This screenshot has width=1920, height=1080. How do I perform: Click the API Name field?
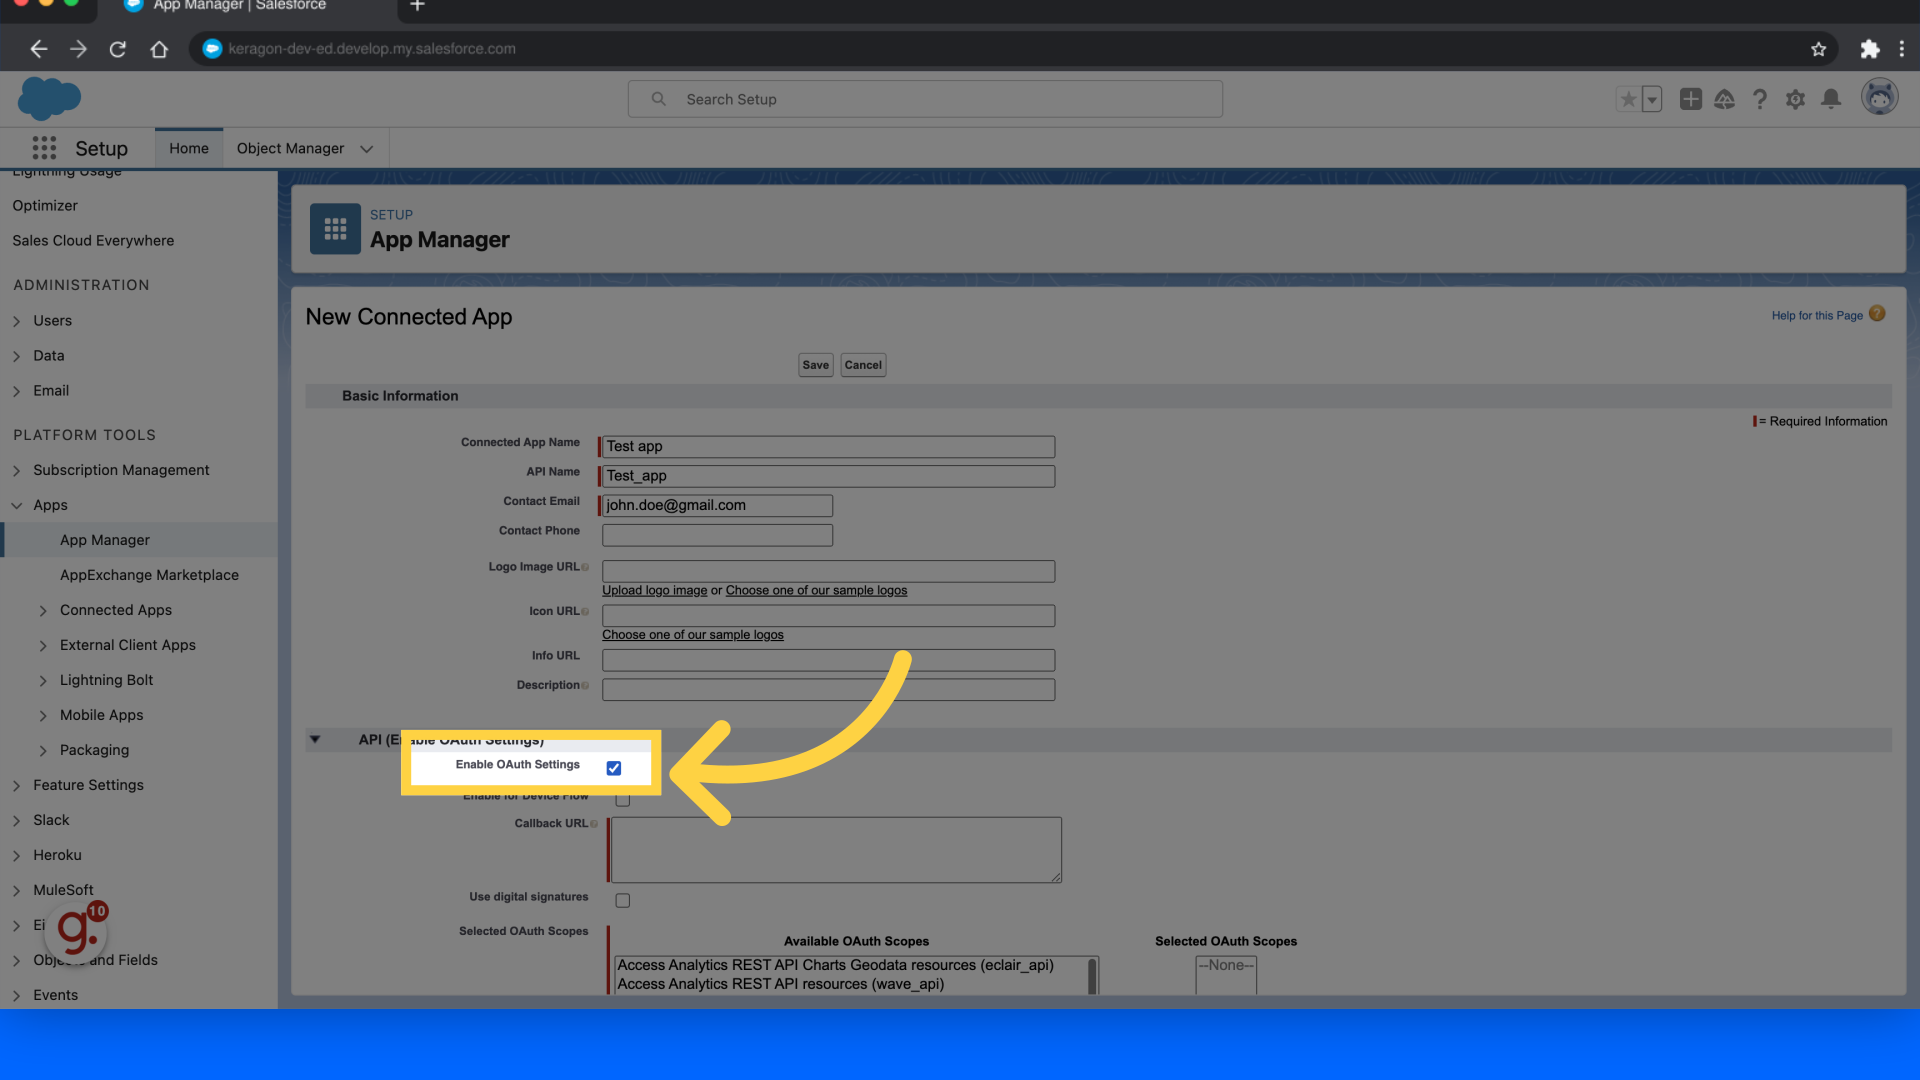pos(828,476)
